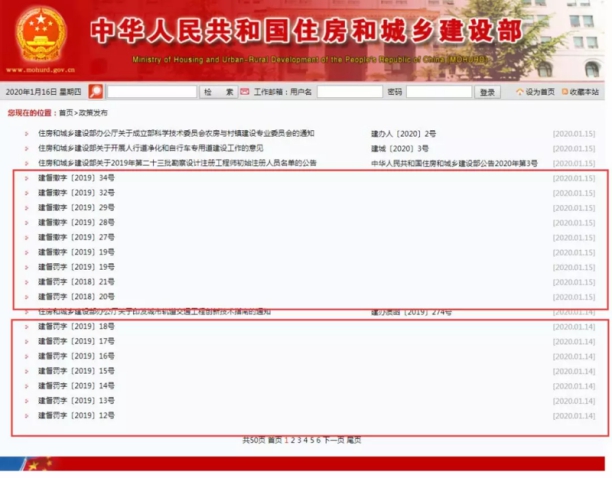The width and height of the screenshot is (612, 478).
Task: Open 政策发布 in the breadcrumb
Action: click(93, 113)
